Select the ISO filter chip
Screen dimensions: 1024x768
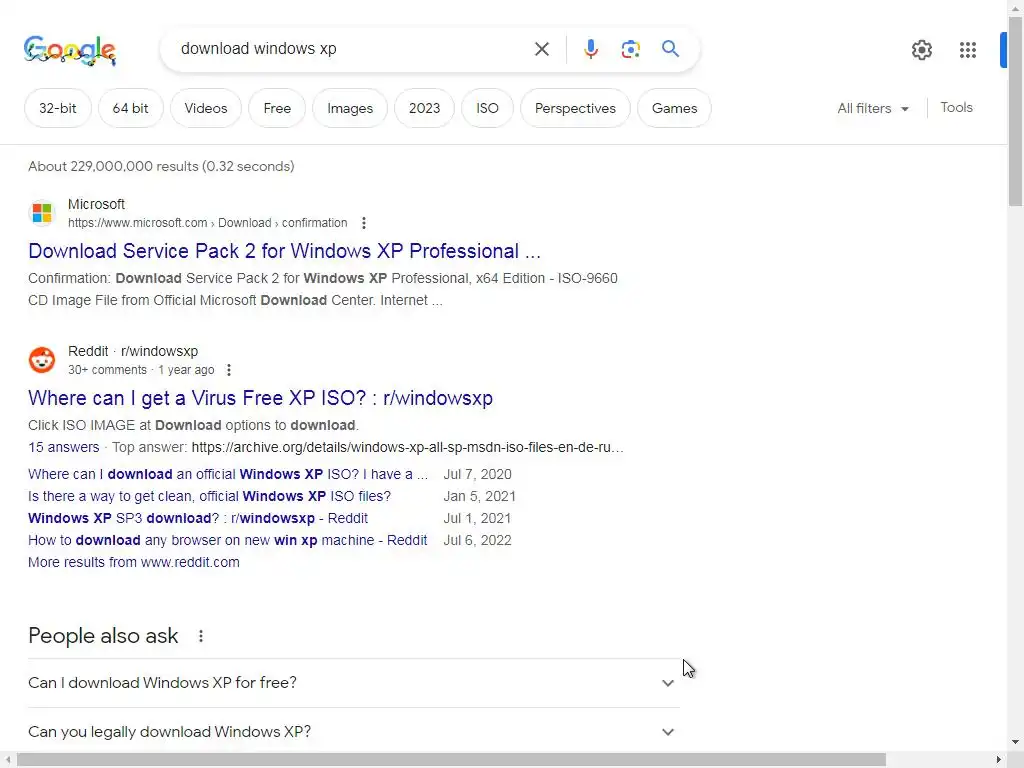coord(487,108)
